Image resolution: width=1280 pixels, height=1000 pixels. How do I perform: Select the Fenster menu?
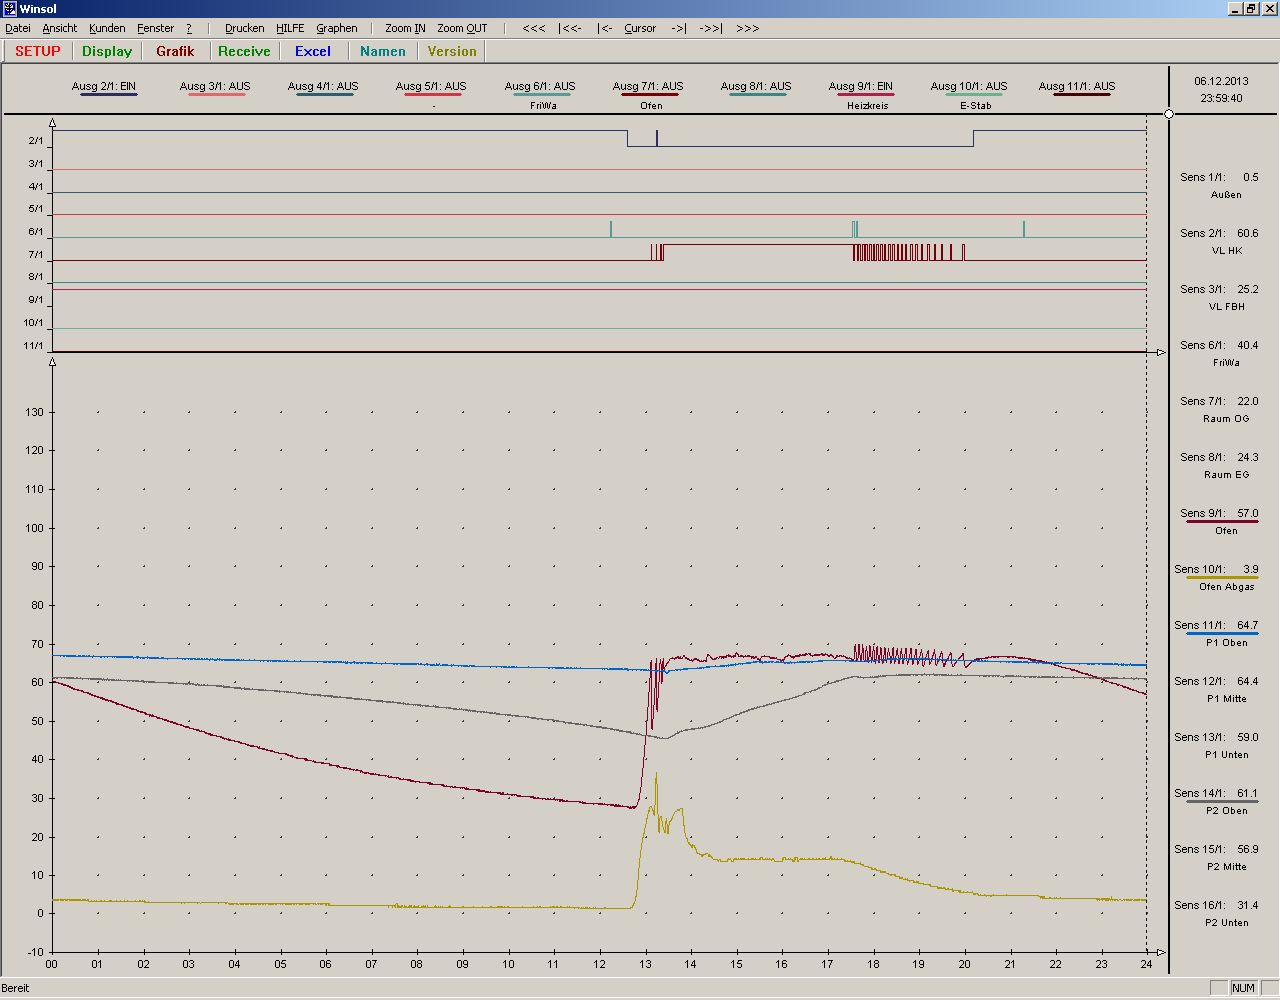coord(155,28)
